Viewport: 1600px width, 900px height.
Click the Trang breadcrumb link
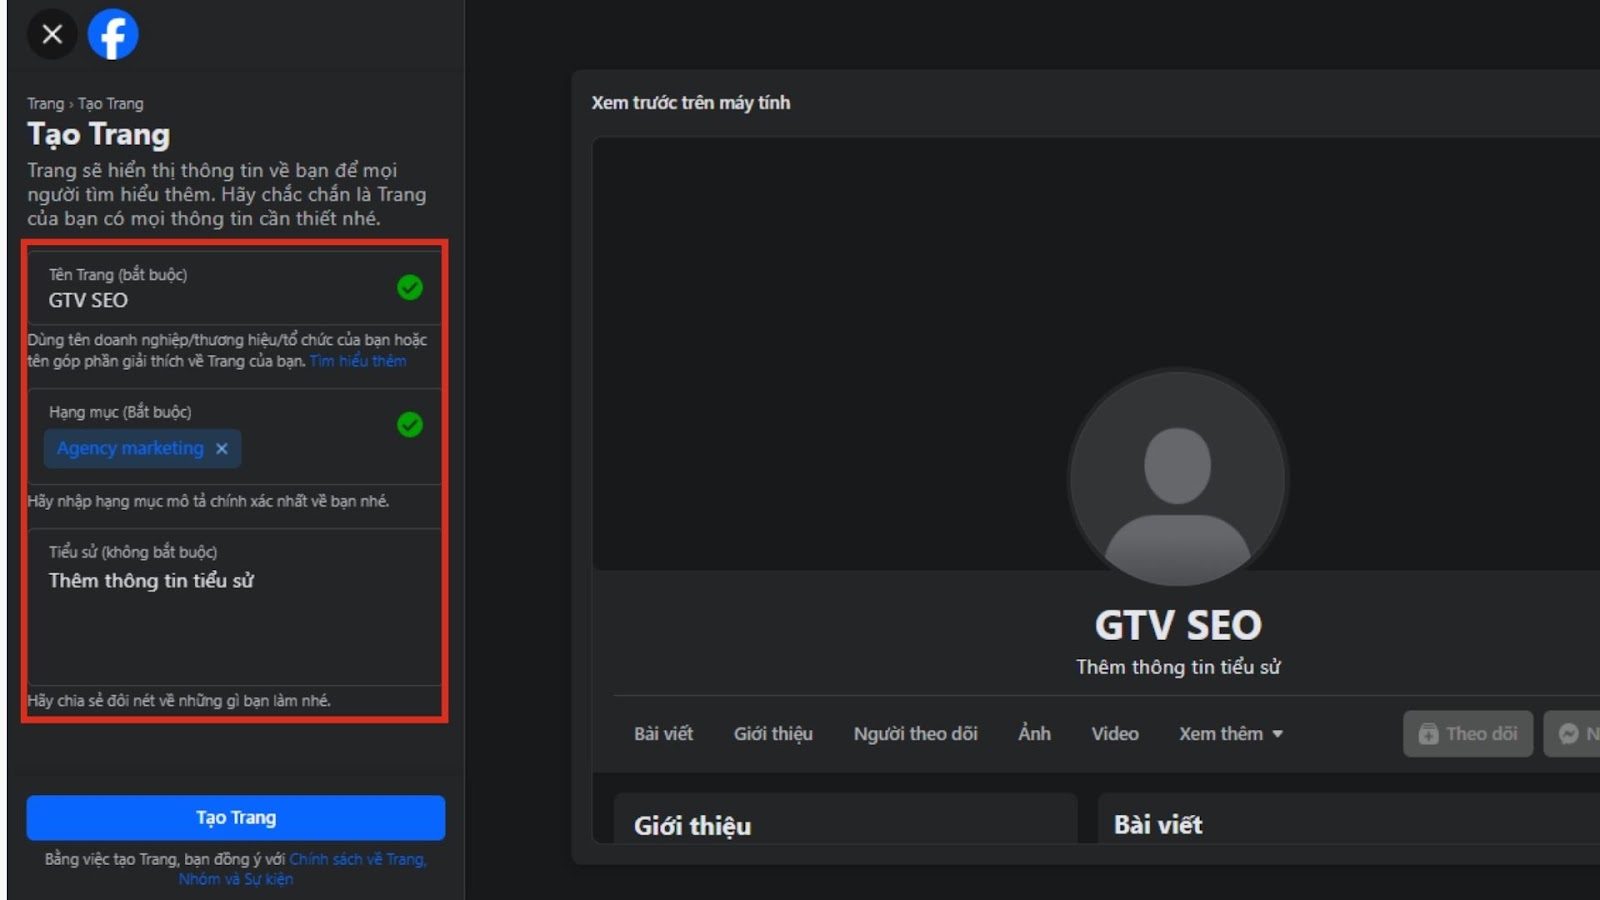45,104
